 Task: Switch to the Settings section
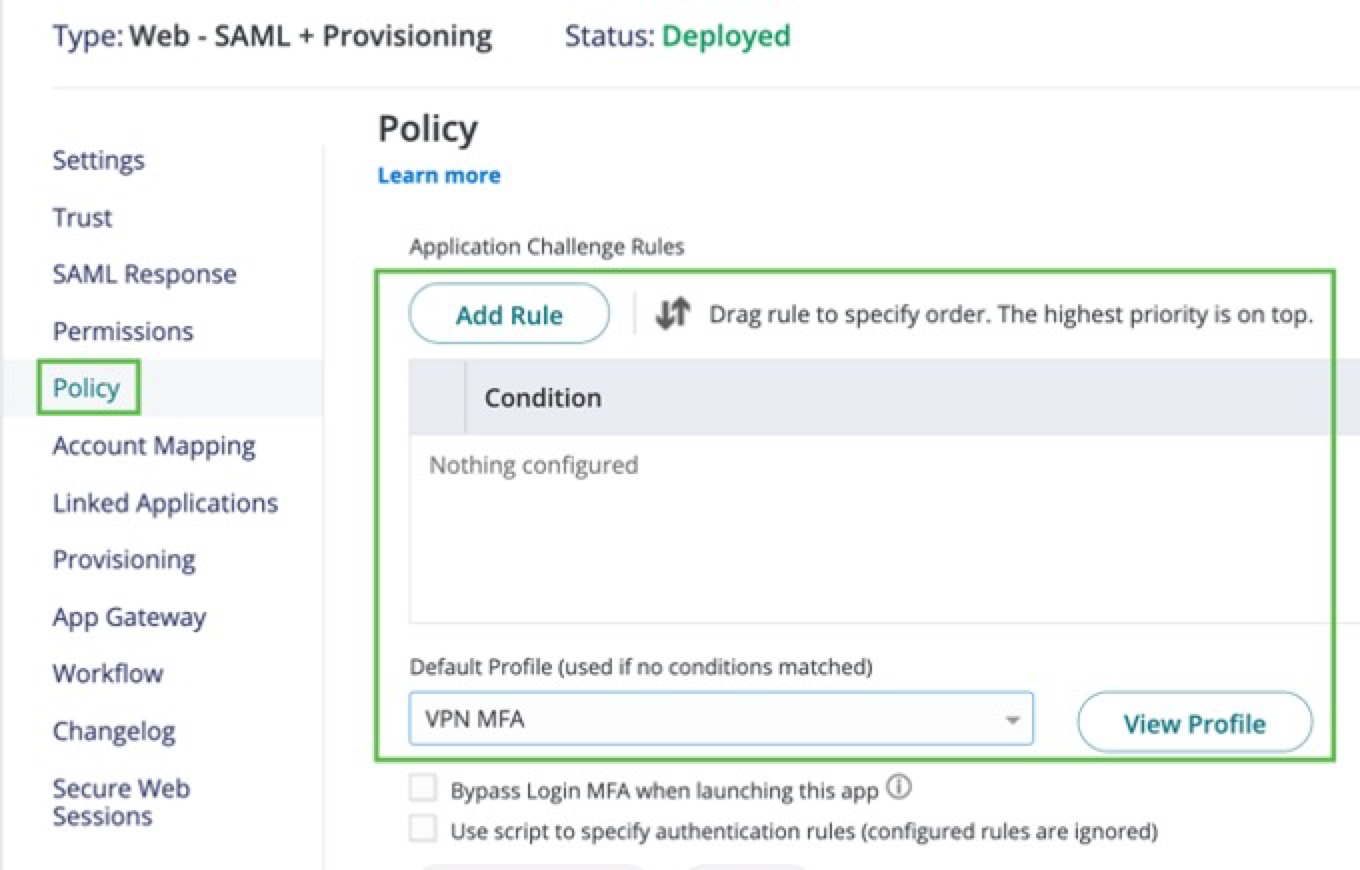pos(97,160)
